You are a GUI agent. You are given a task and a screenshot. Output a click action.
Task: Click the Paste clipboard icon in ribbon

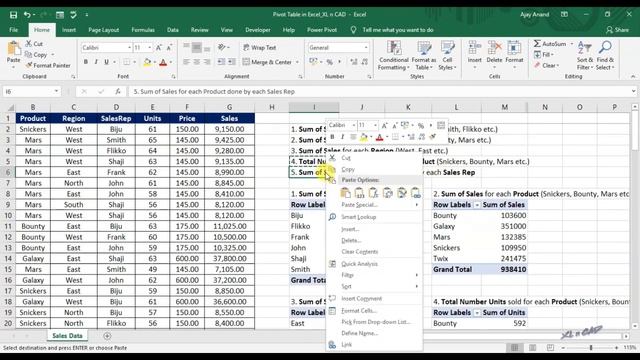pos(13,49)
